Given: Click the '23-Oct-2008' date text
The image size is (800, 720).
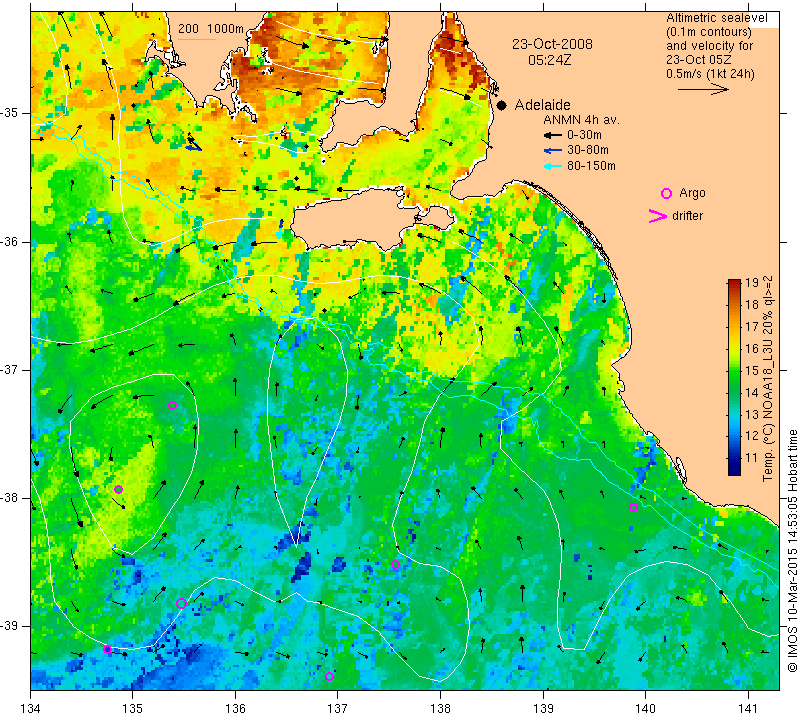Looking at the screenshot, I should 553,44.
